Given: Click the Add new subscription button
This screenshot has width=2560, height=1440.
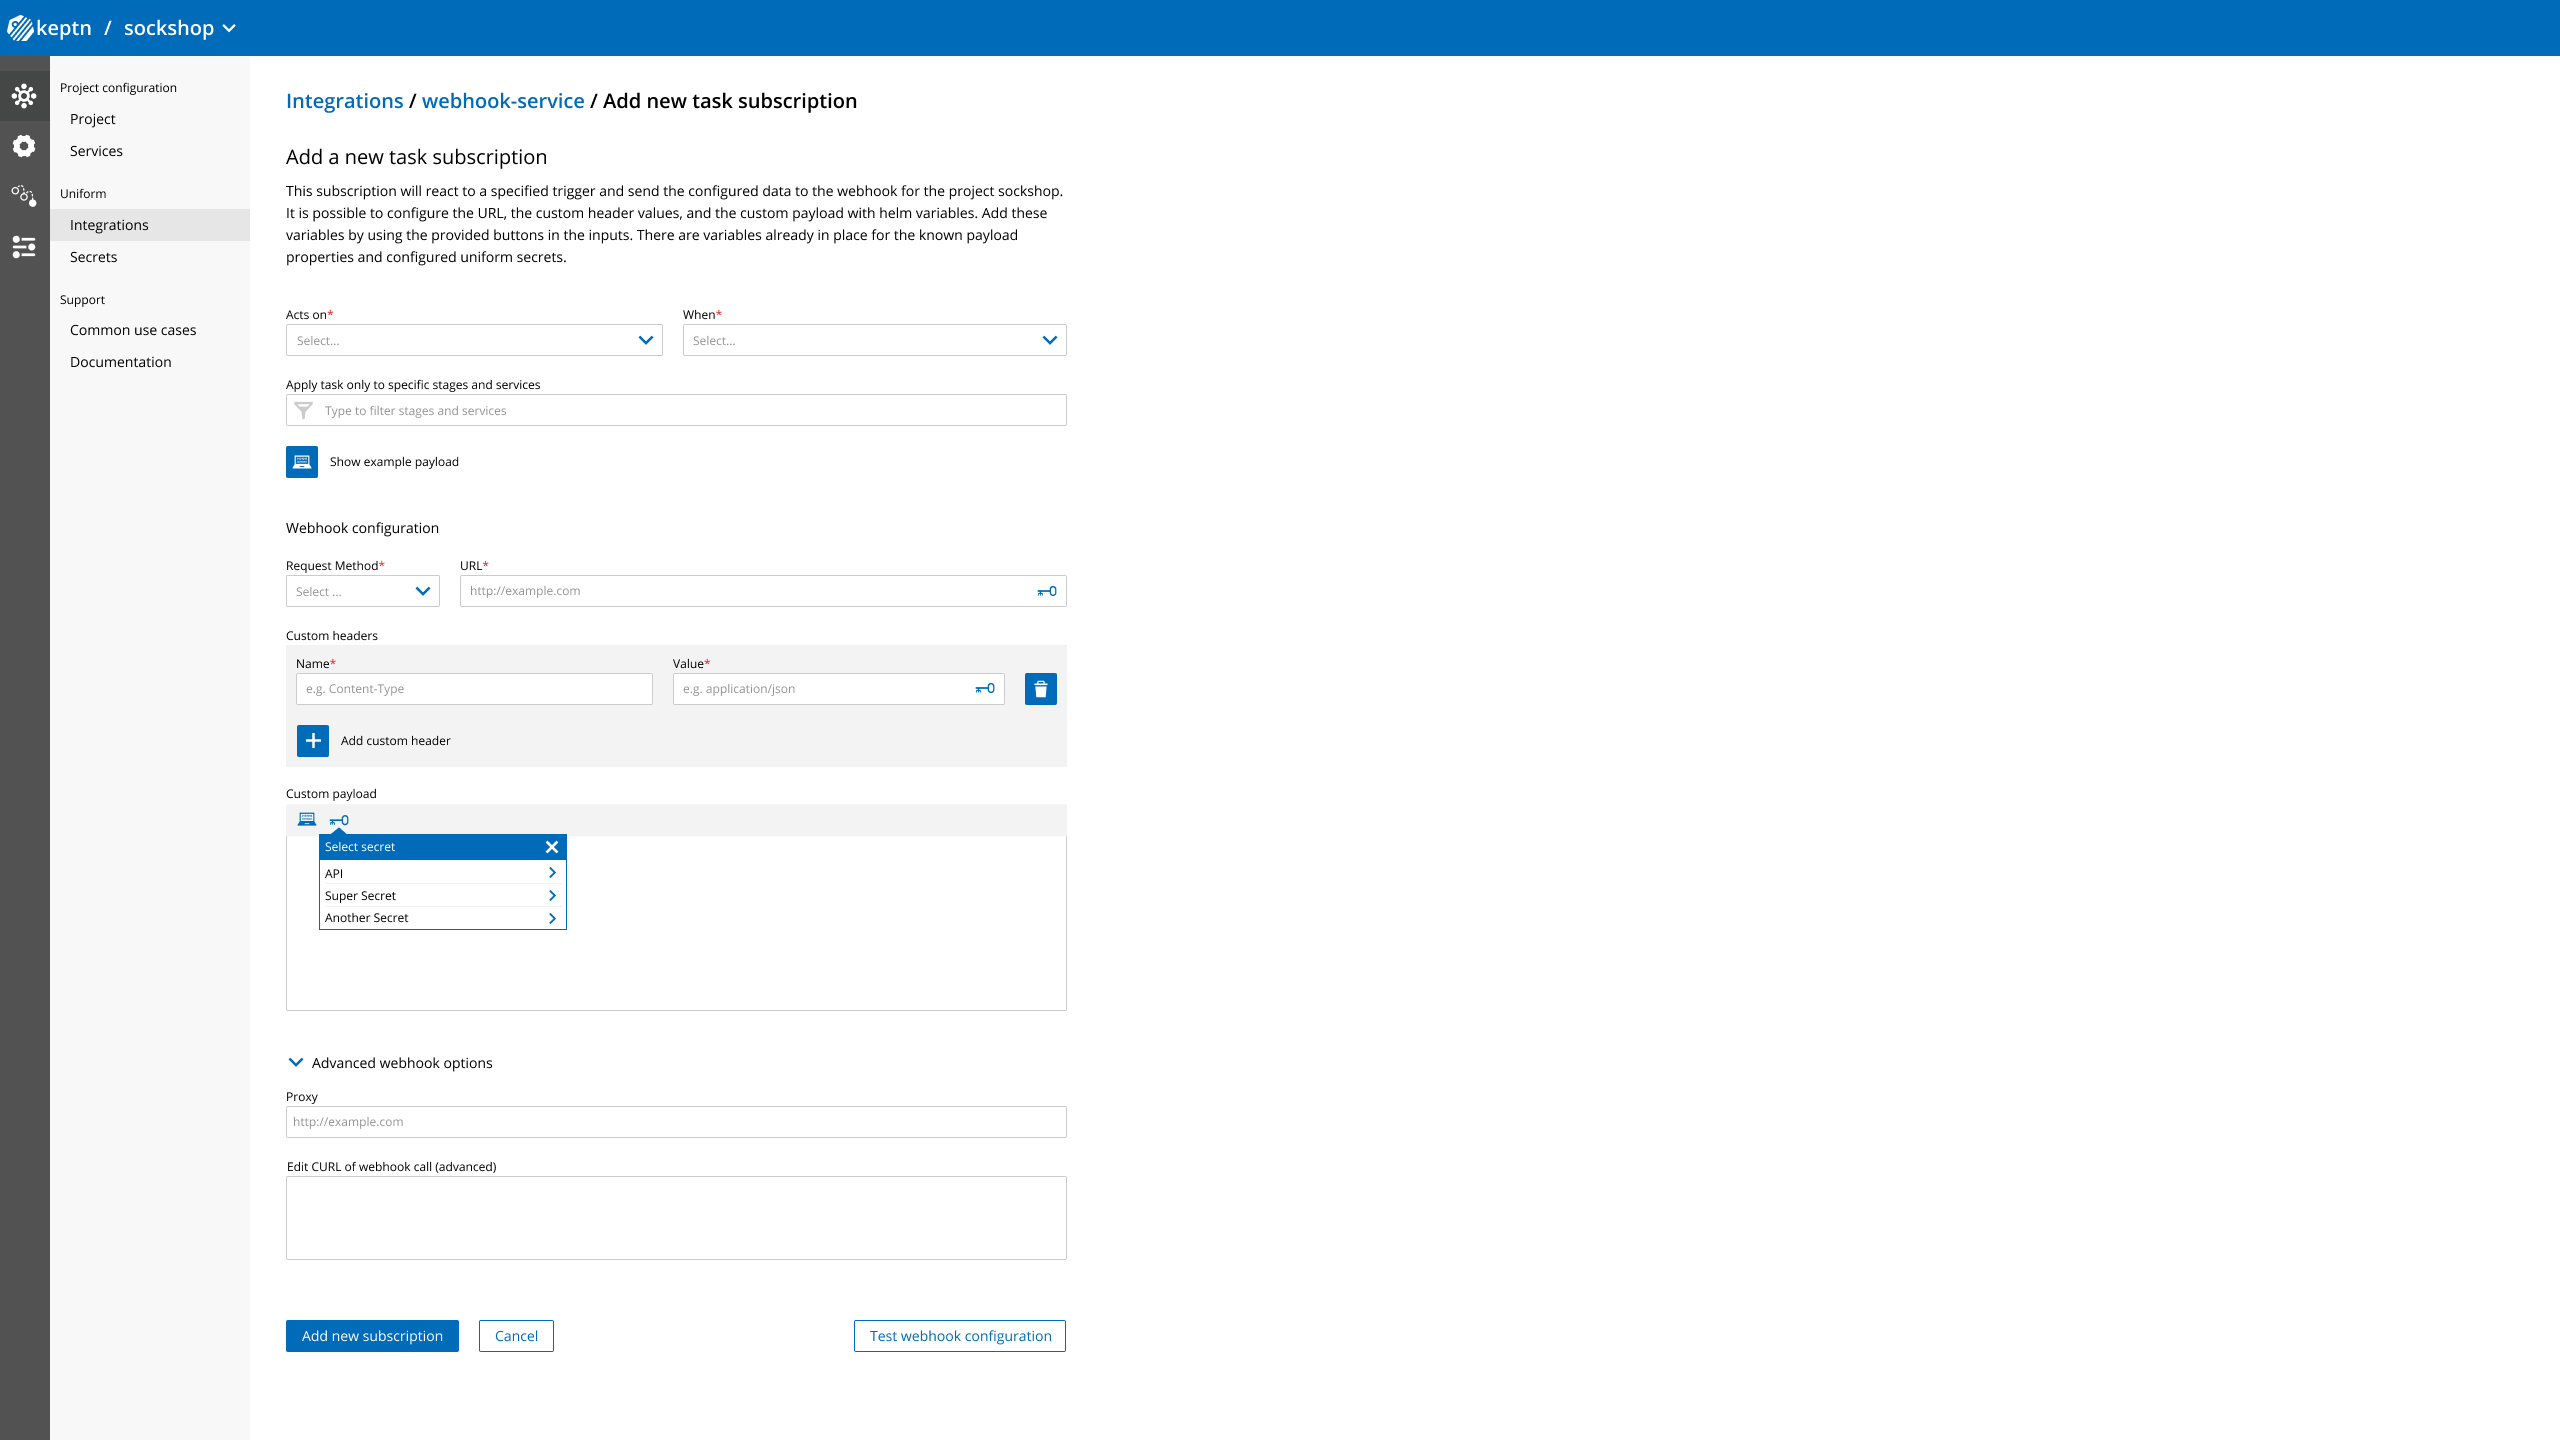Looking at the screenshot, I should pyautogui.click(x=371, y=1335).
